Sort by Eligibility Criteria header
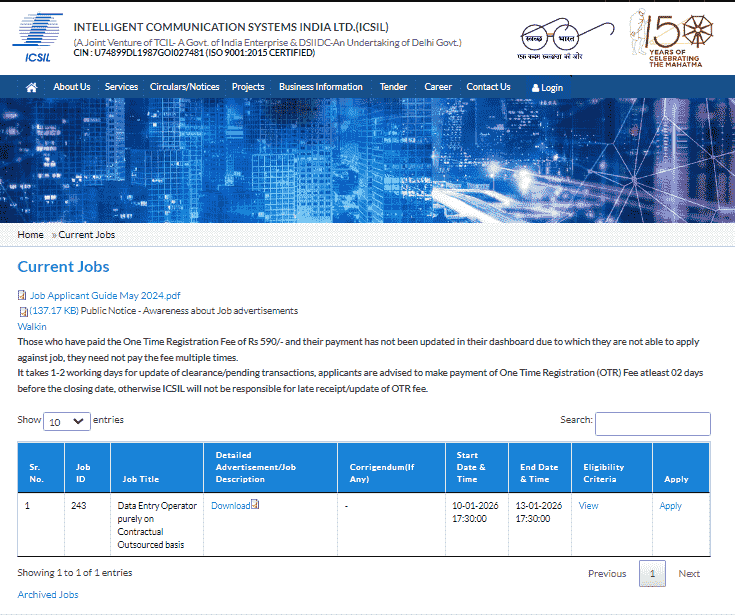This screenshot has width=735, height=615. coord(612,467)
